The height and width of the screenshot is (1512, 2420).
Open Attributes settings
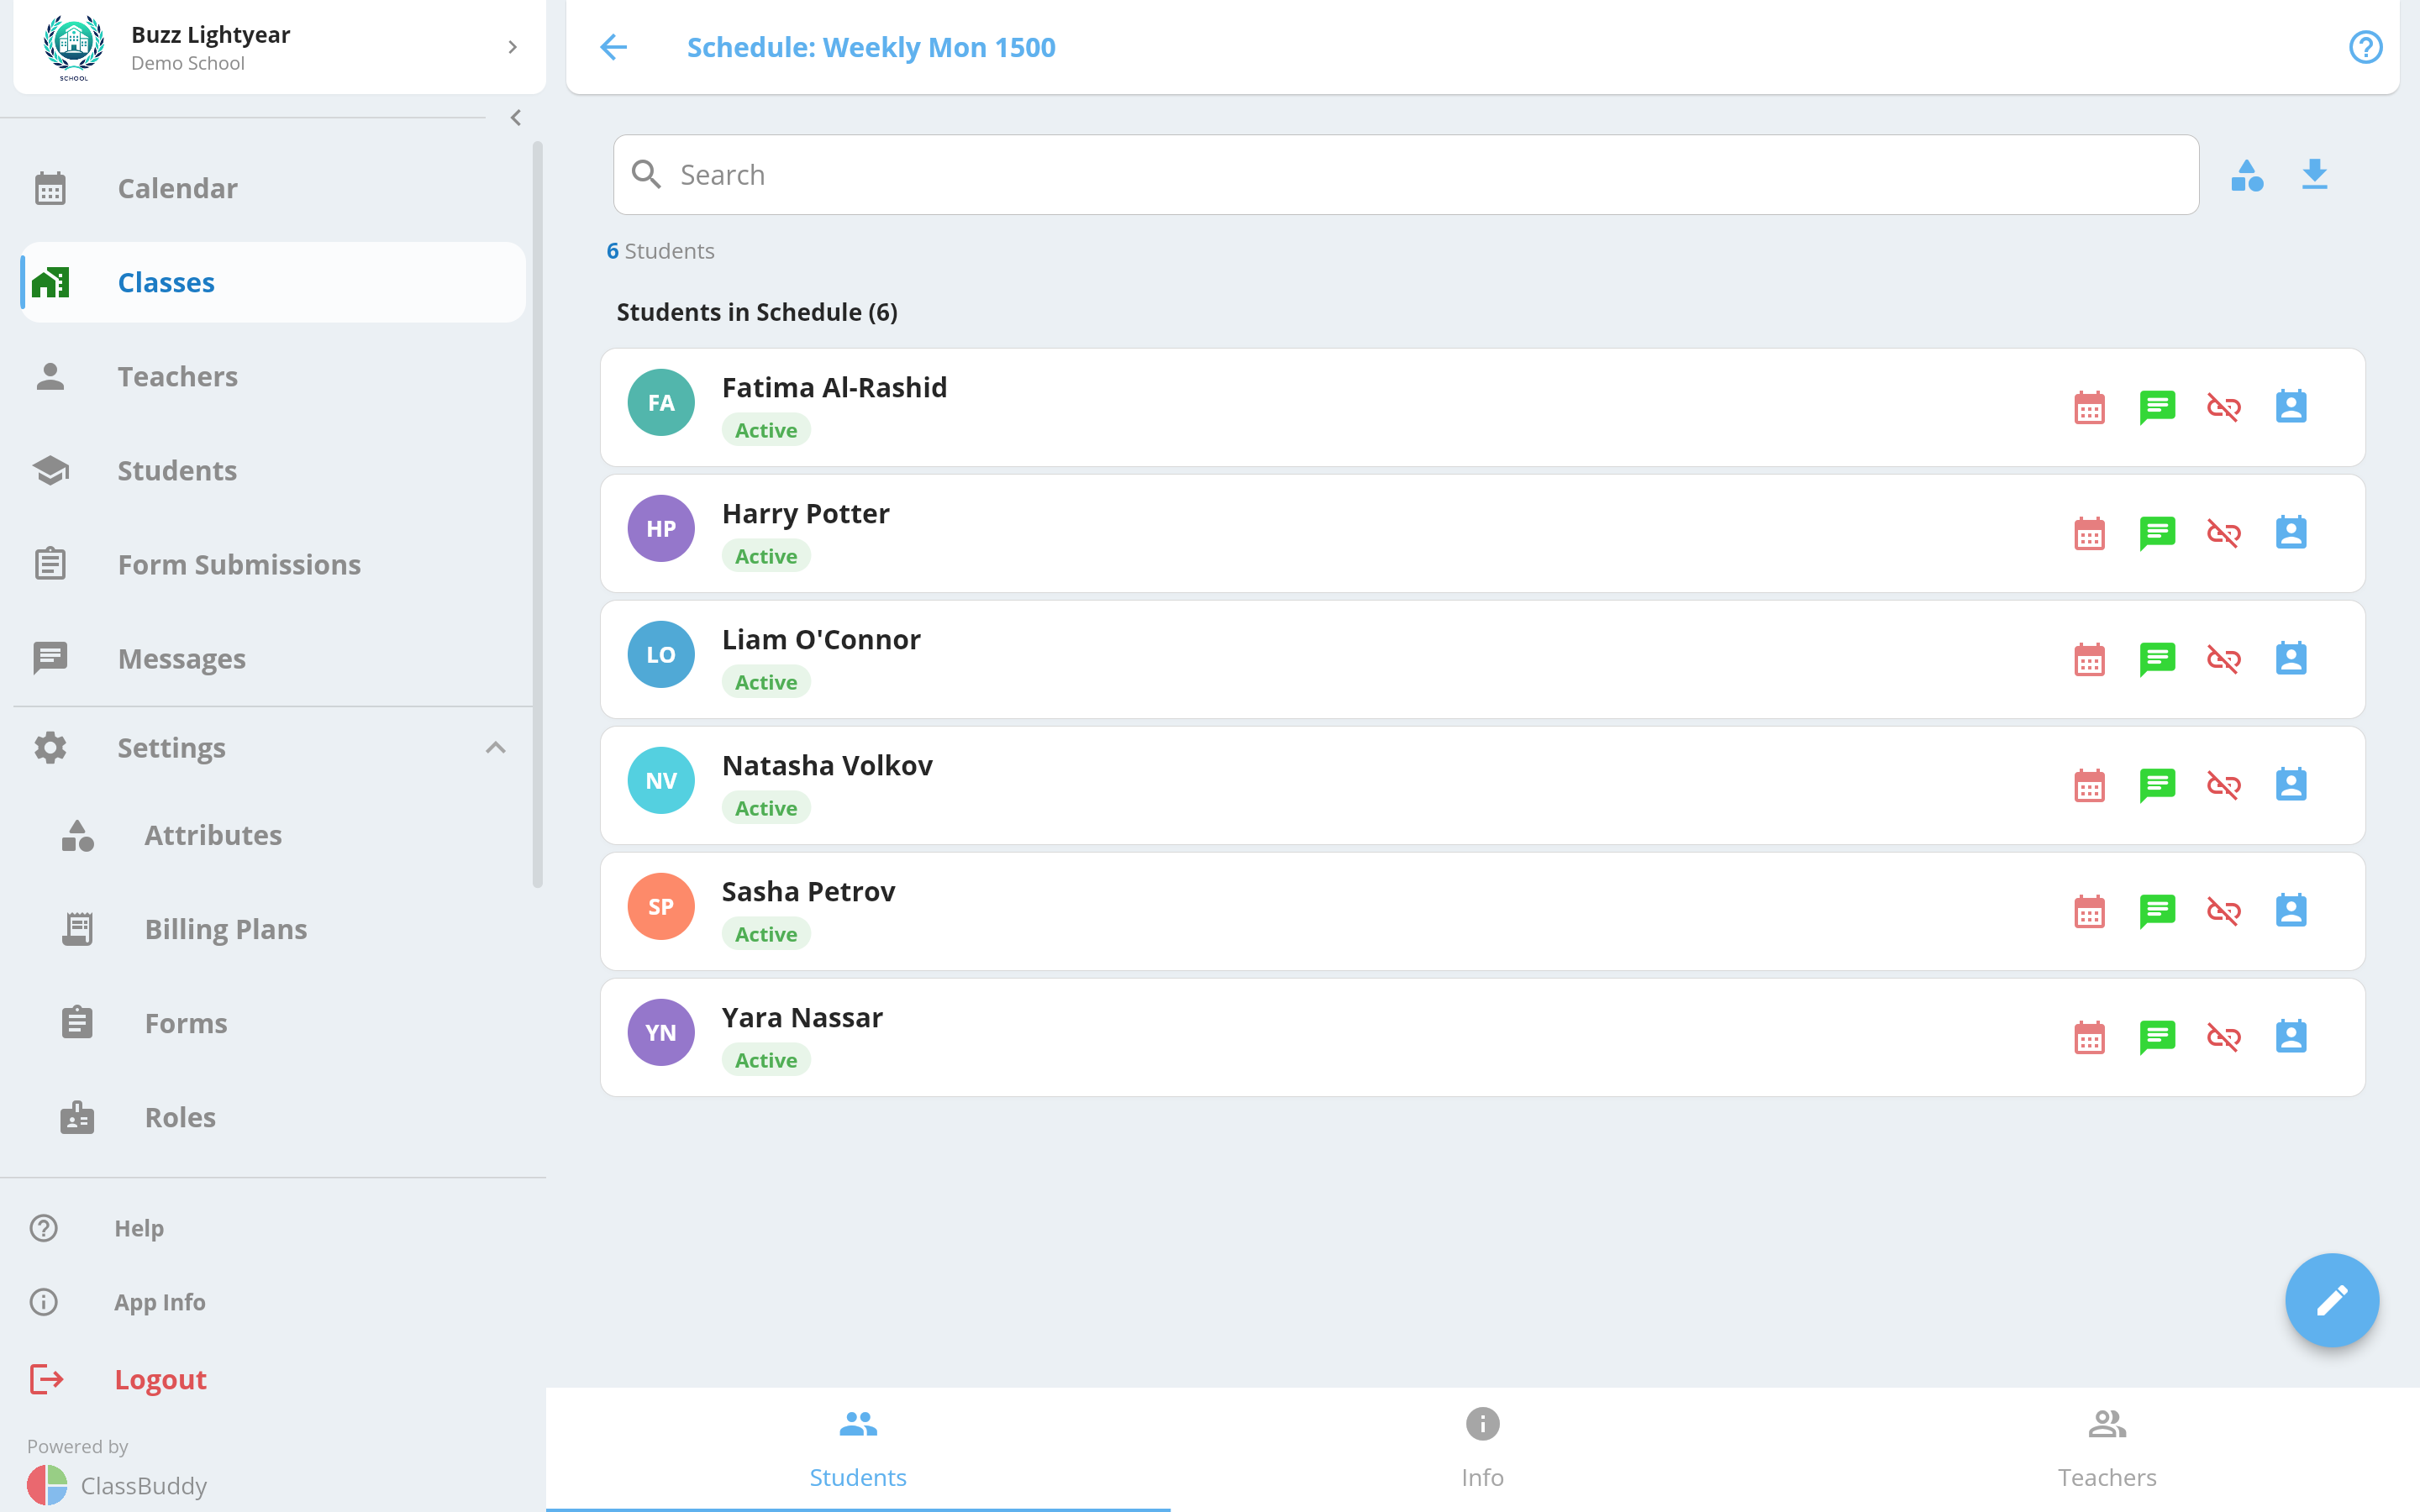tap(285, 835)
